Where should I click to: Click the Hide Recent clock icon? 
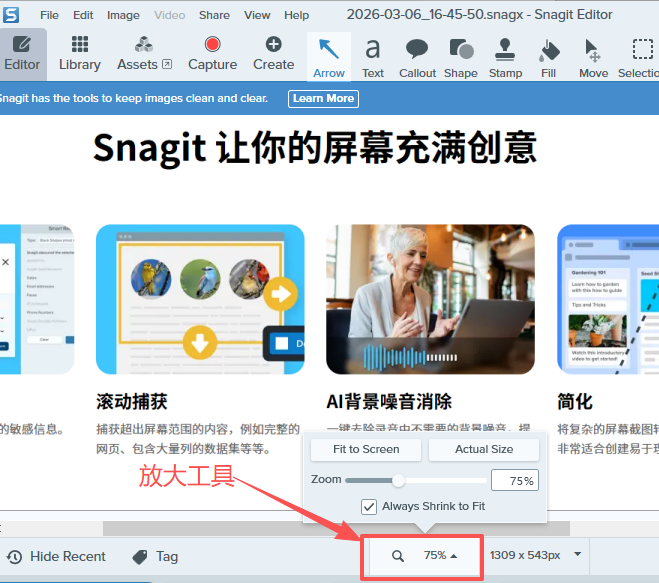(x=15, y=557)
